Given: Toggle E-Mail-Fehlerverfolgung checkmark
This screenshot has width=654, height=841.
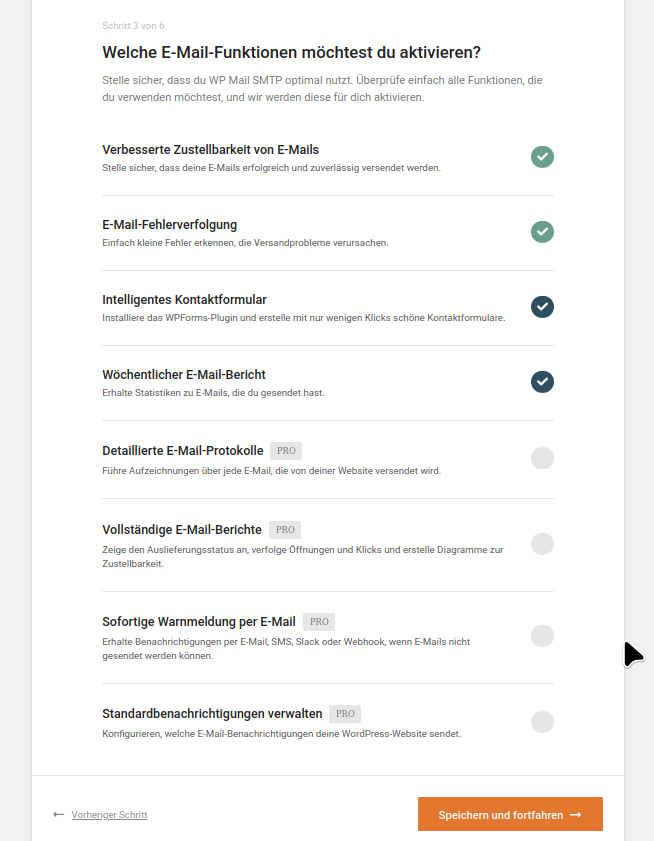Looking at the screenshot, I should click(x=542, y=232).
